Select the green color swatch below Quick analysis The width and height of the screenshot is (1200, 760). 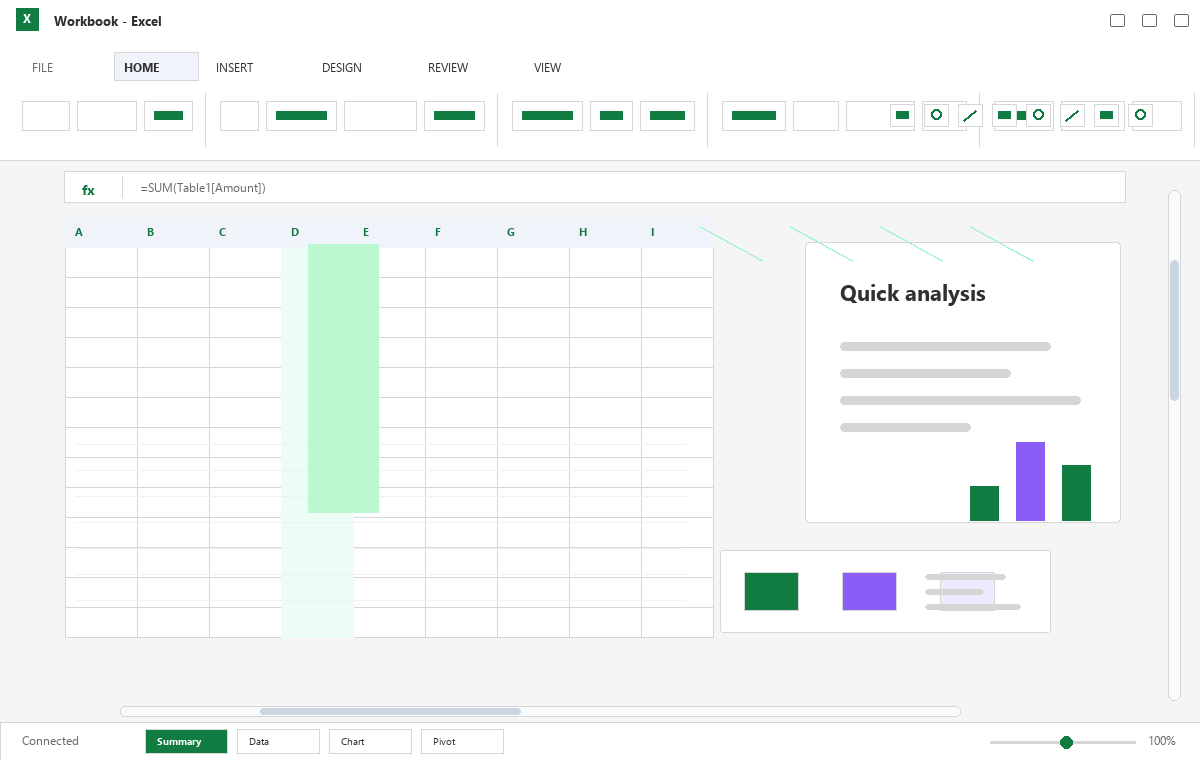tap(771, 591)
